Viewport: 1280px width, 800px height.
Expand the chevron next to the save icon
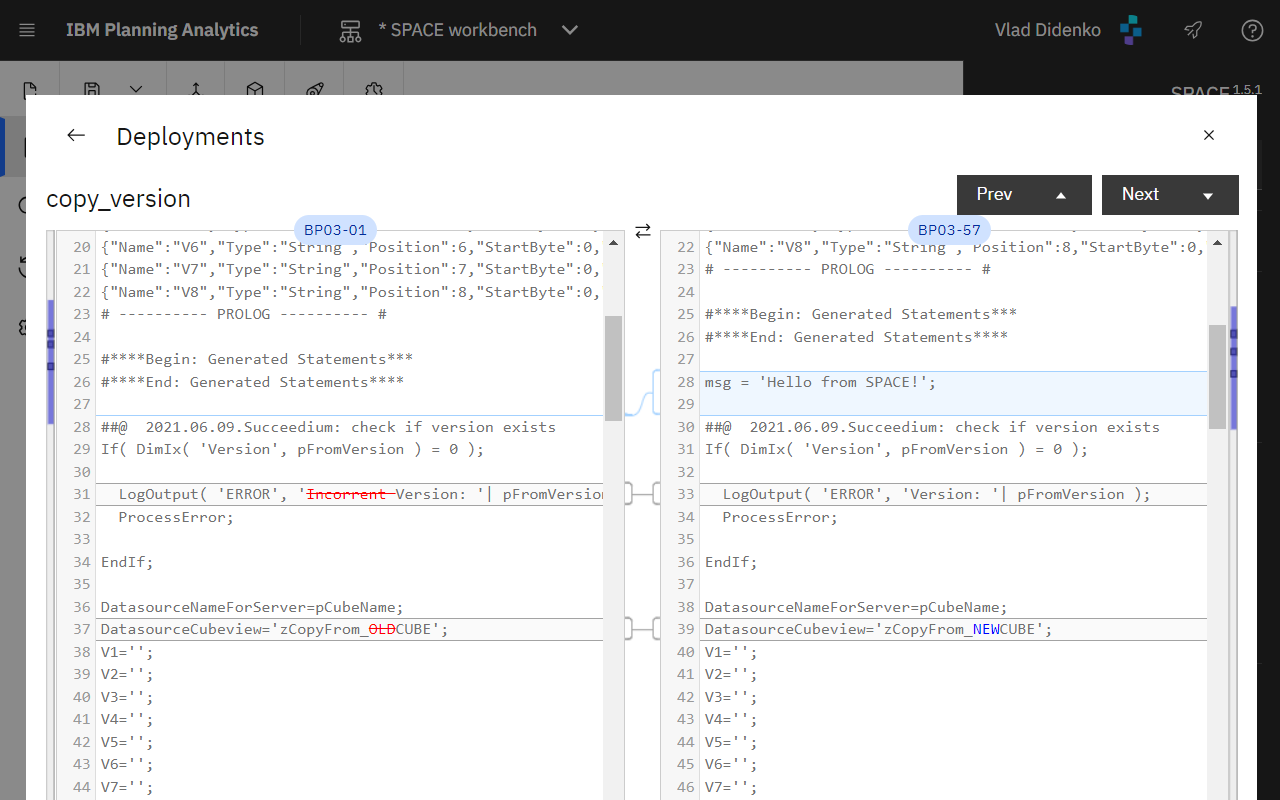pos(136,90)
